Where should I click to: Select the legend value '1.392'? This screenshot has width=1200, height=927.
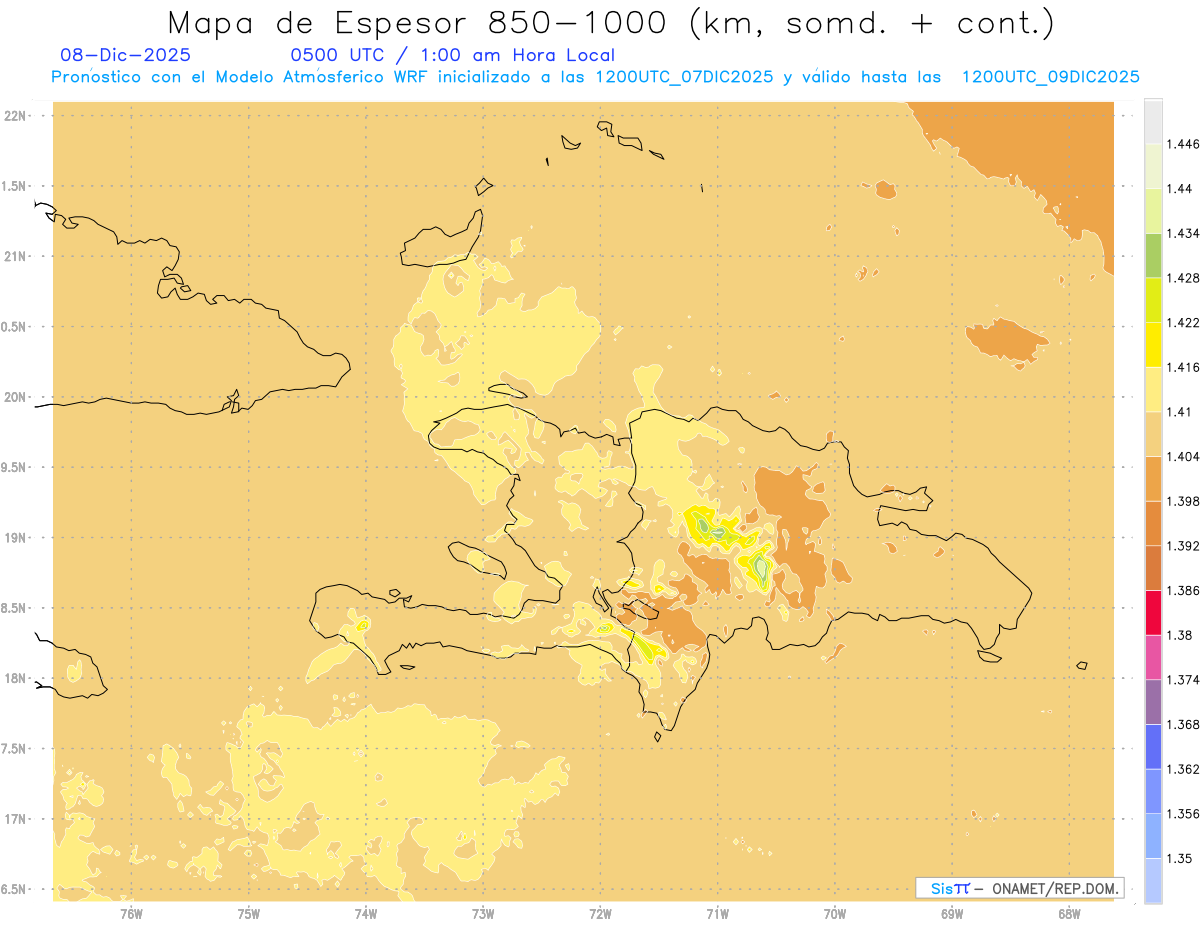1184,545
